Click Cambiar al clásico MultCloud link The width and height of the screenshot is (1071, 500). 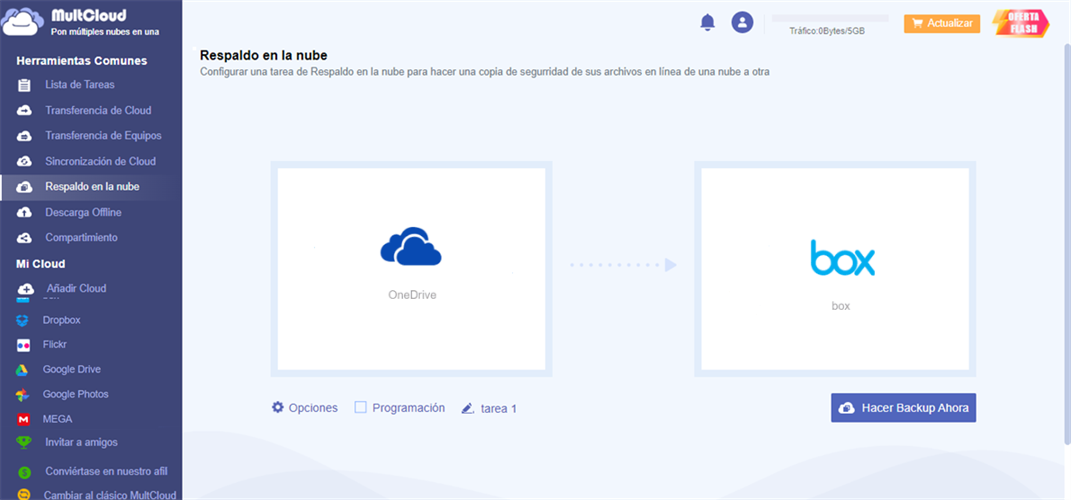pos(110,495)
